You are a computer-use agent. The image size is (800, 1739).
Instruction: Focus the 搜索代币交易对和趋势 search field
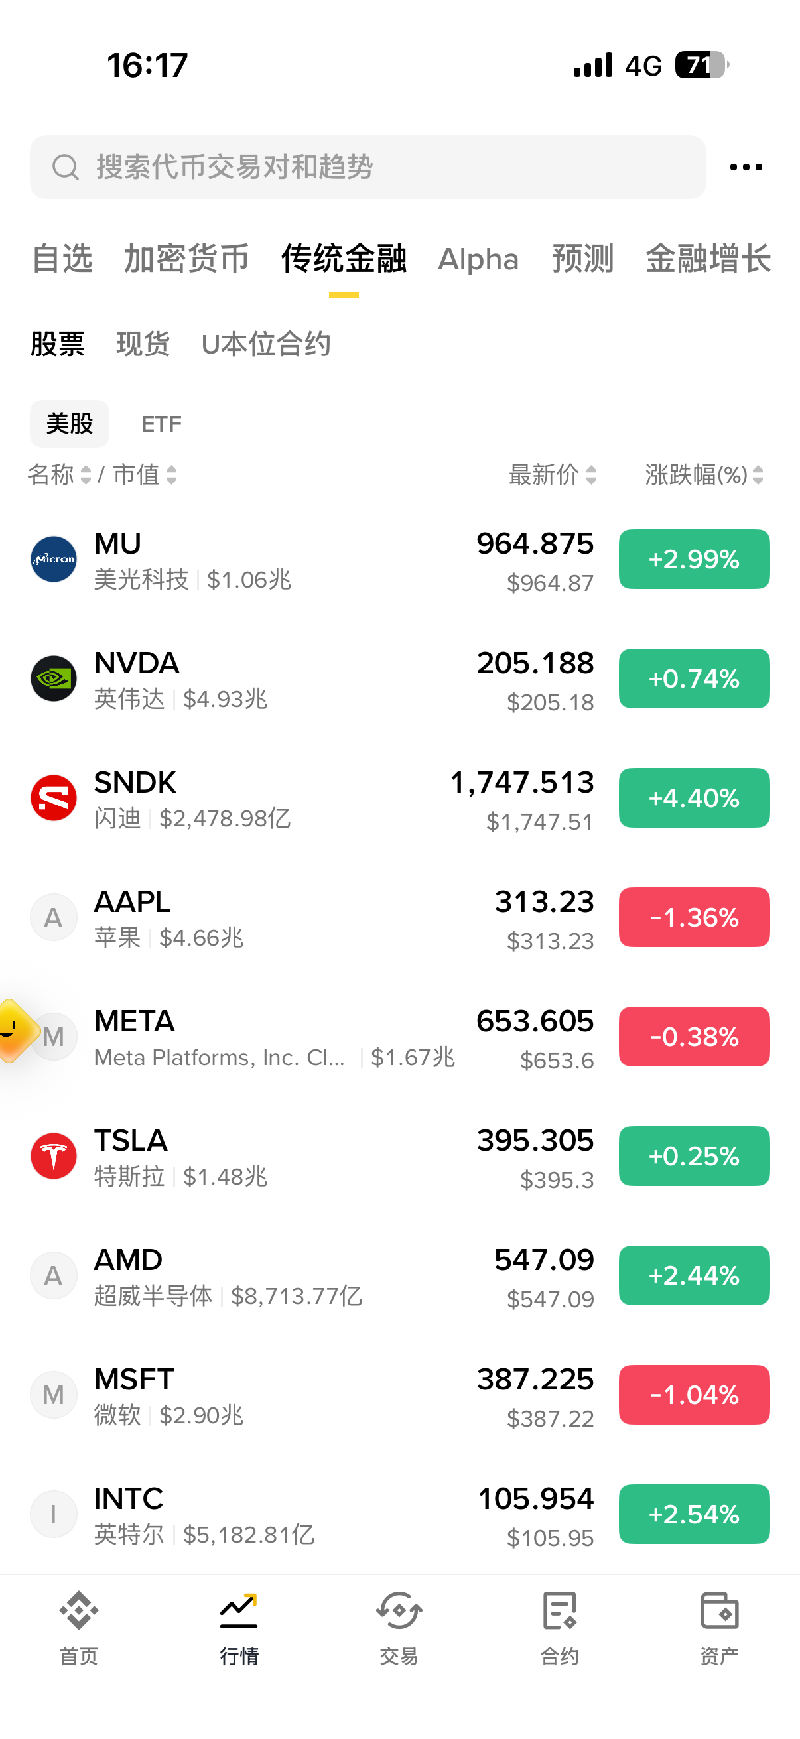(368, 167)
